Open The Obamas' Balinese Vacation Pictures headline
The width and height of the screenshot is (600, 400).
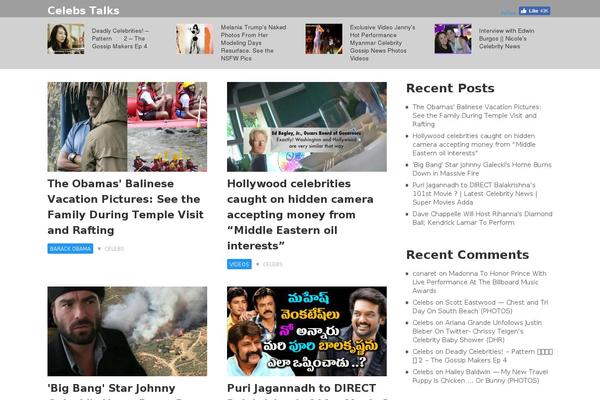(126, 207)
